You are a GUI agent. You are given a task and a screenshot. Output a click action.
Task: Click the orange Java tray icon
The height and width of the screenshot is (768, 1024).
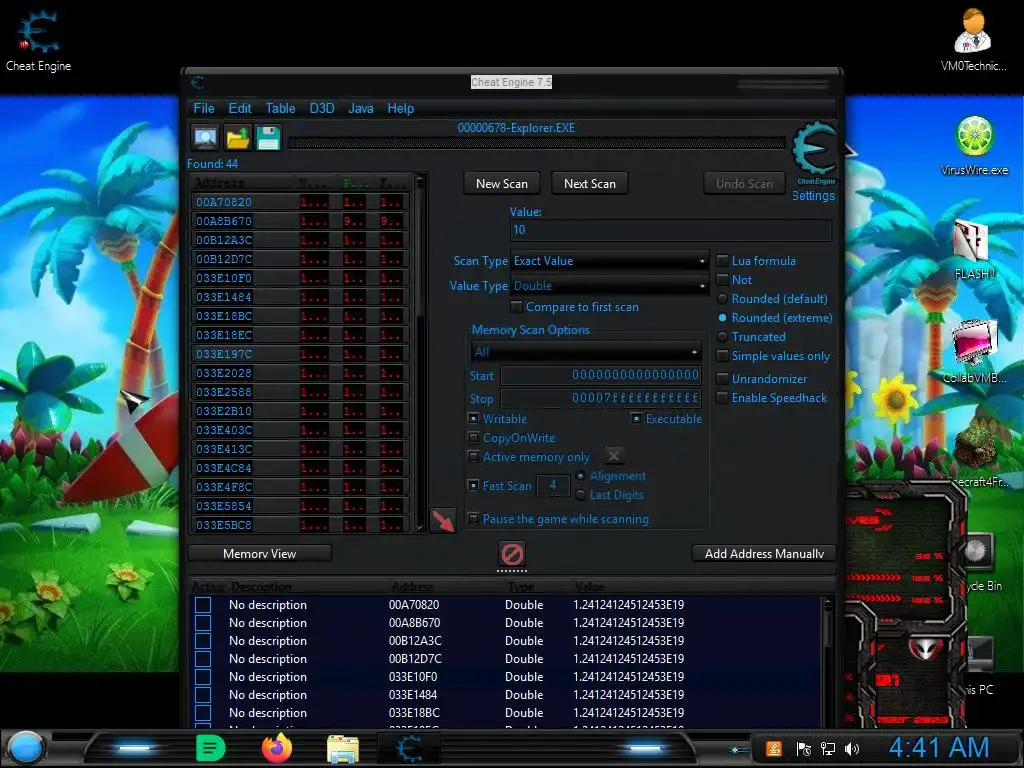coord(774,749)
